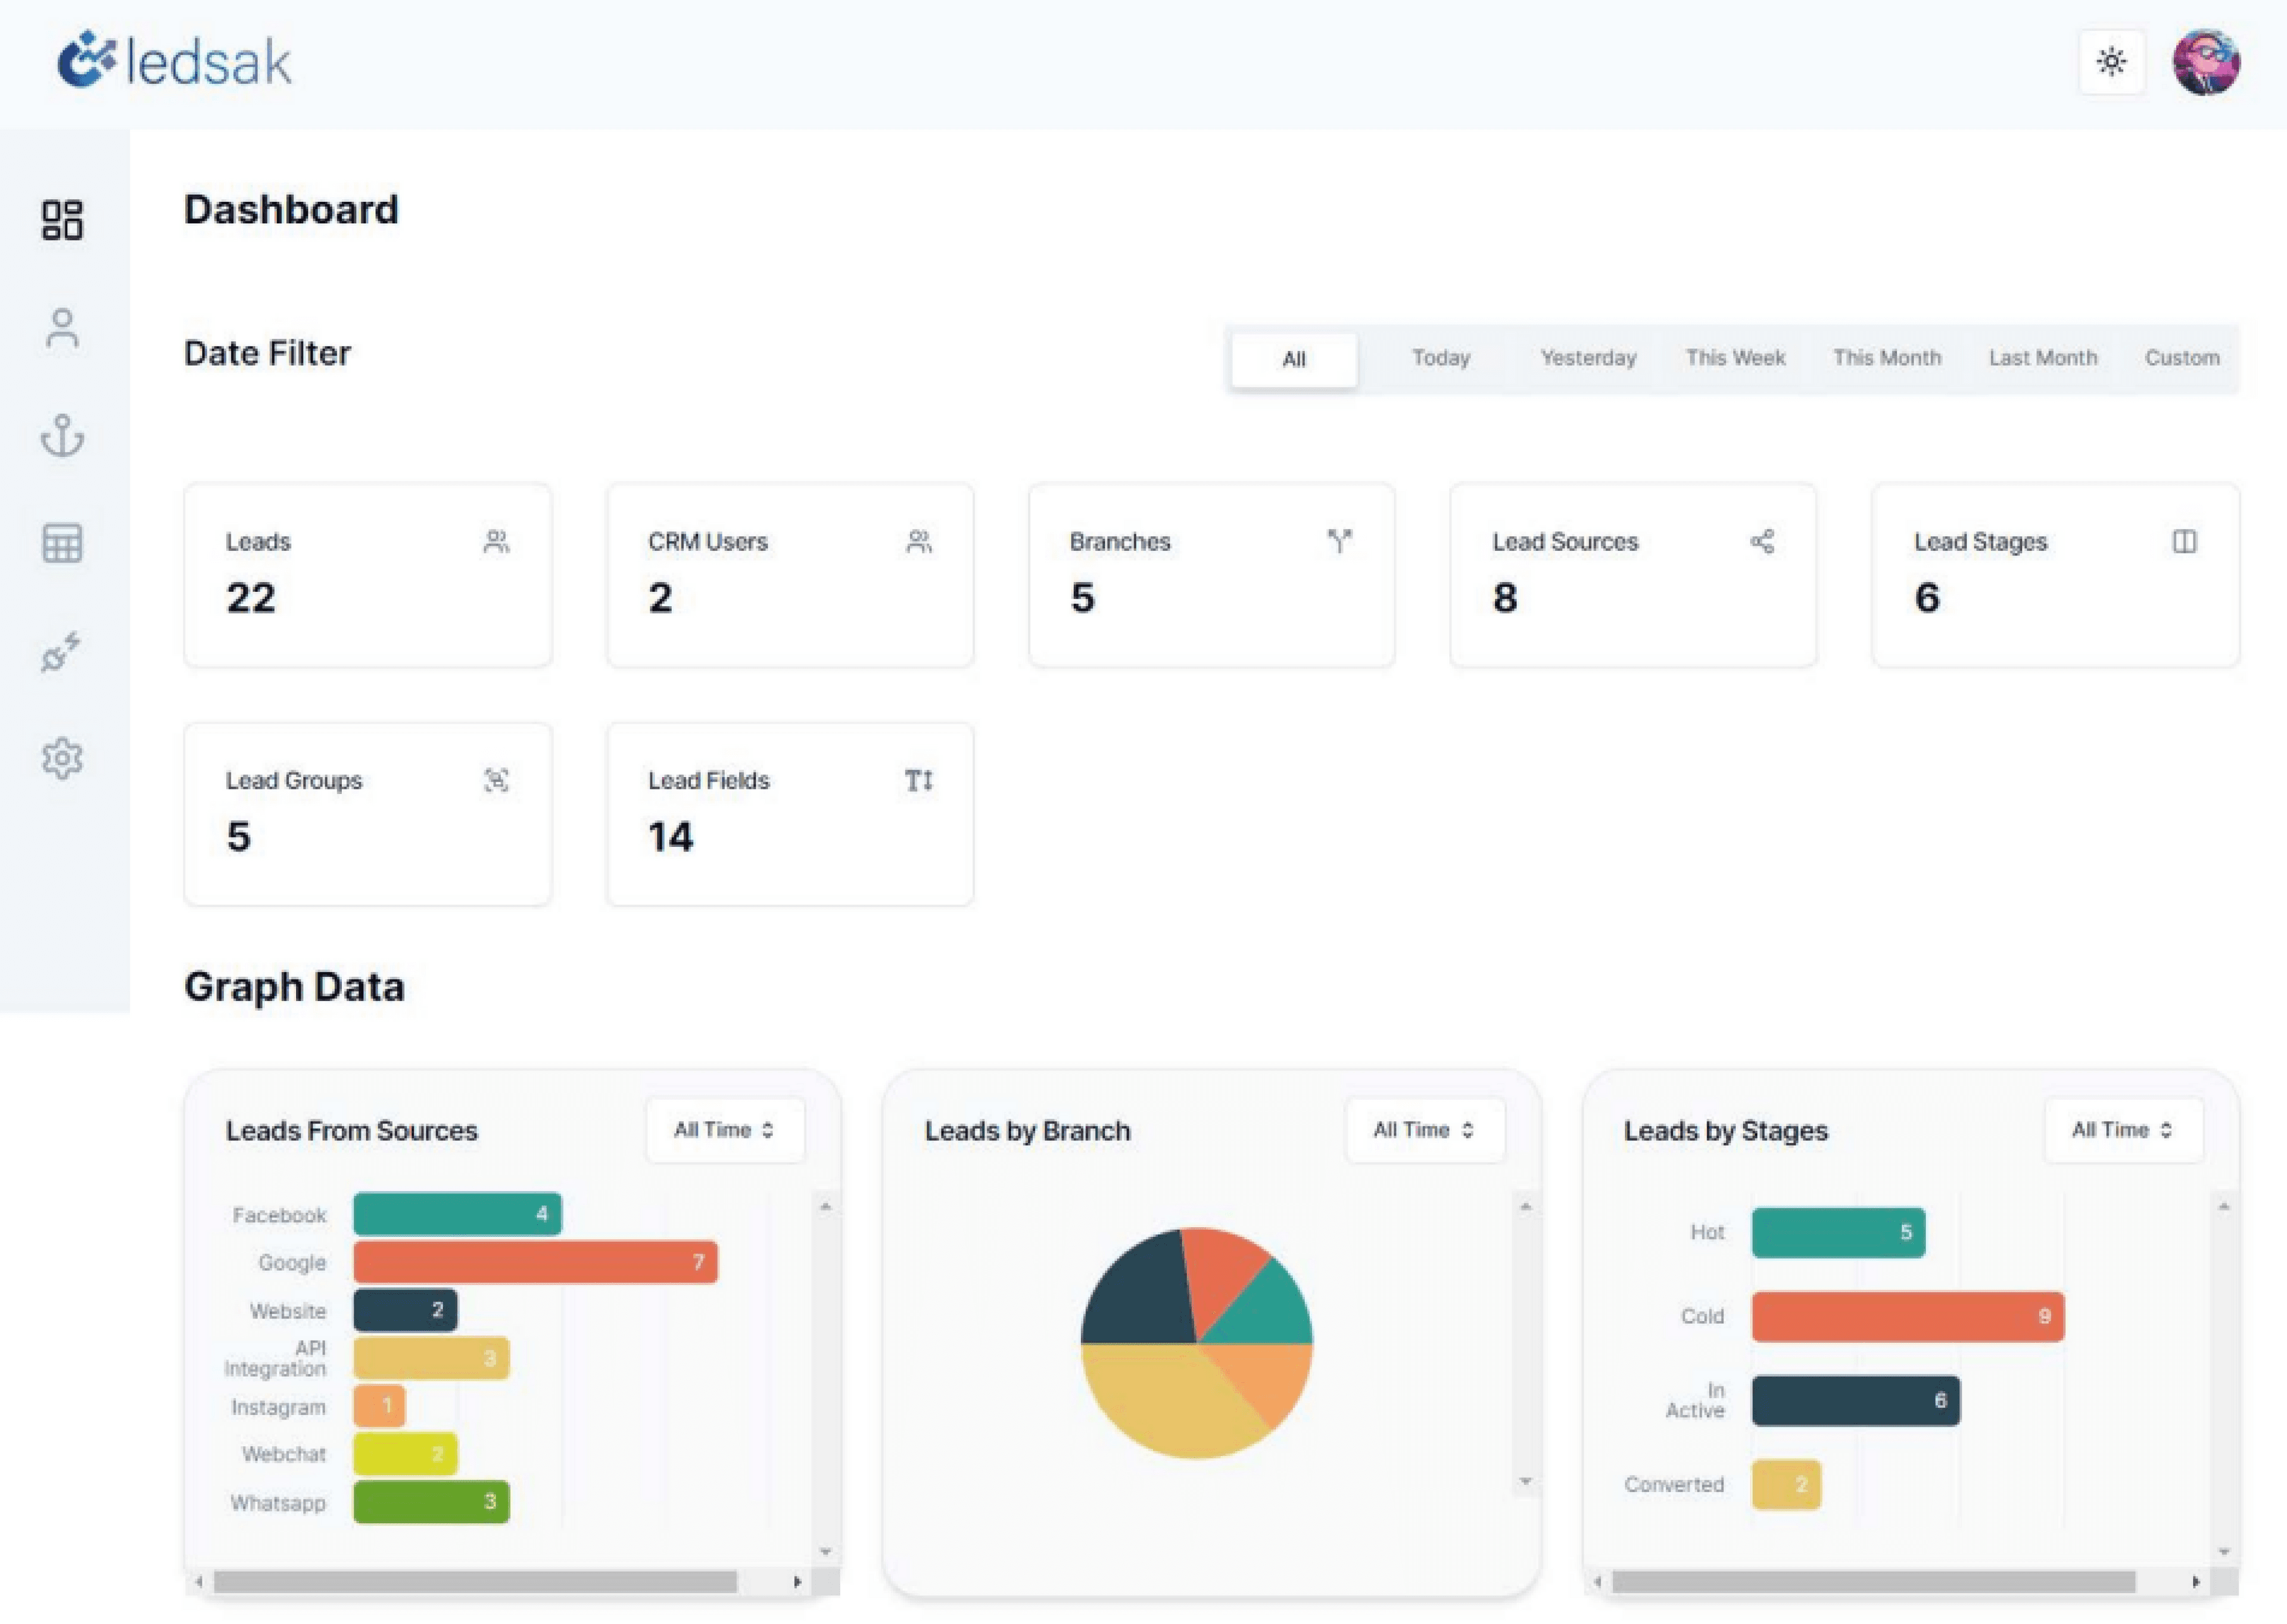The width and height of the screenshot is (2287, 1624).
Task: Open the dashboard grid icon in sidebar
Action: click(x=62, y=220)
